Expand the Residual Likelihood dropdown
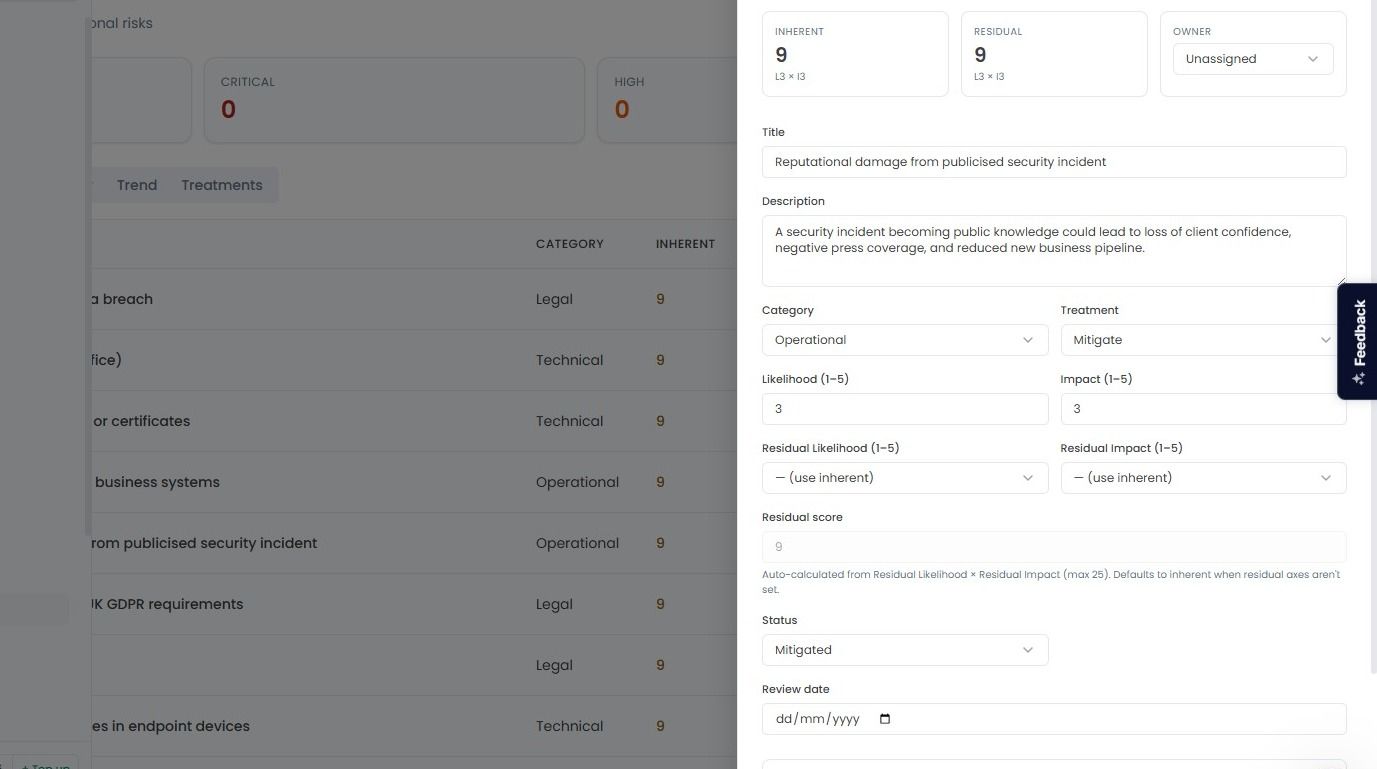 tap(905, 478)
